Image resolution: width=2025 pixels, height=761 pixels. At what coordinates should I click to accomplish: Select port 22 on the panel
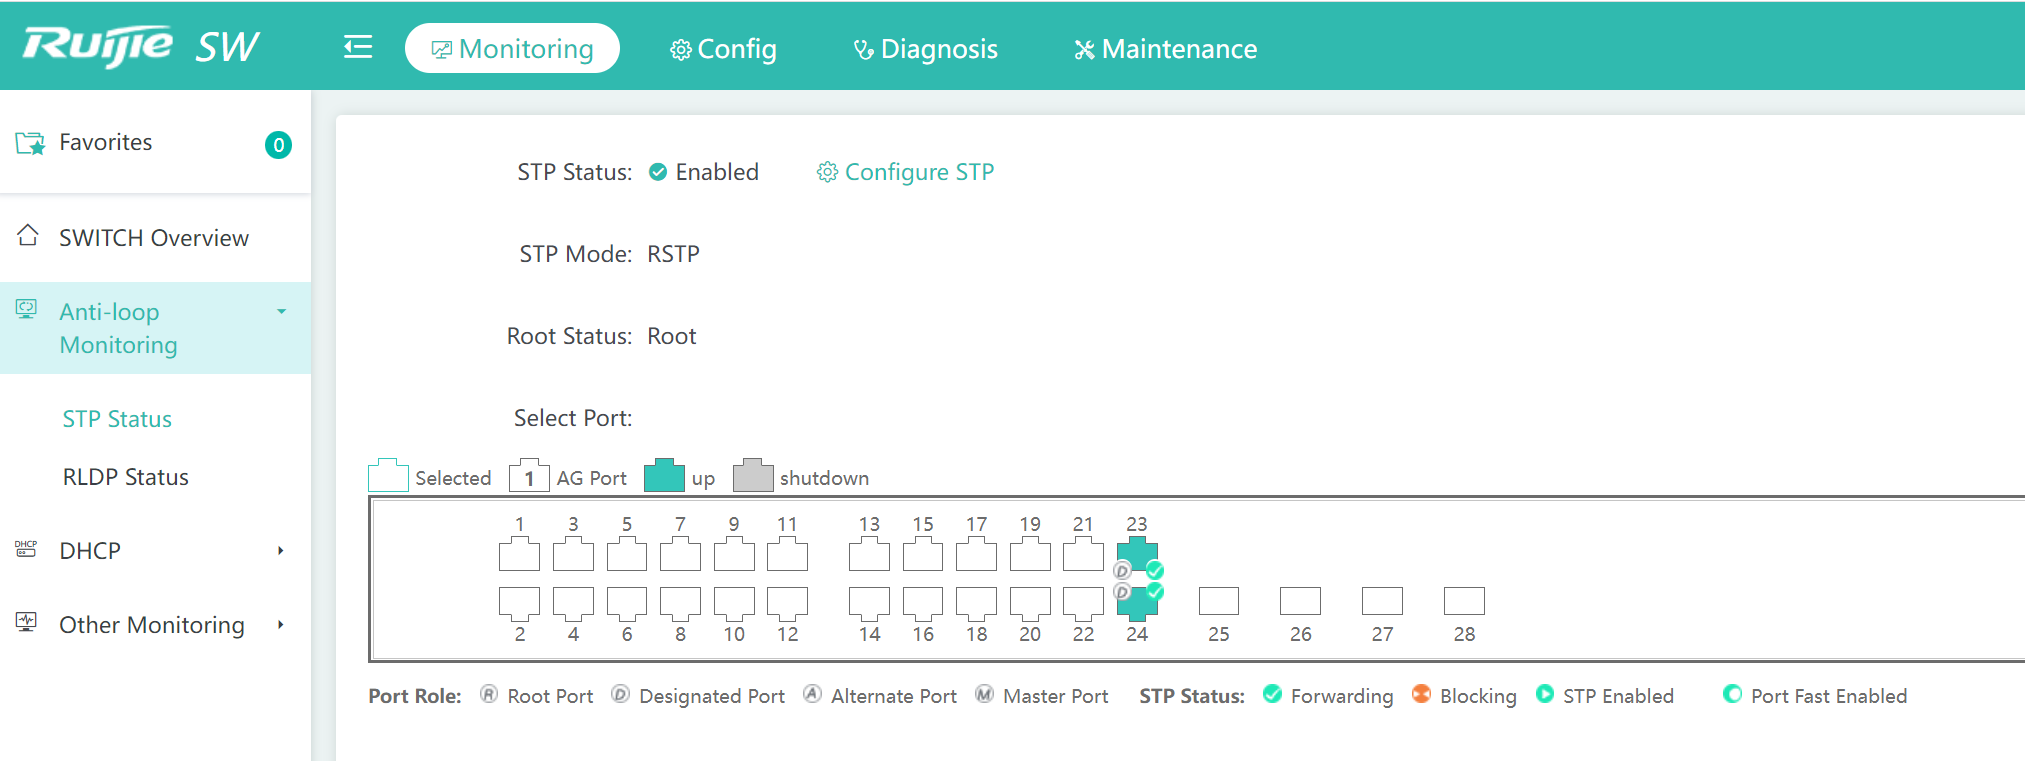coord(1083,603)
